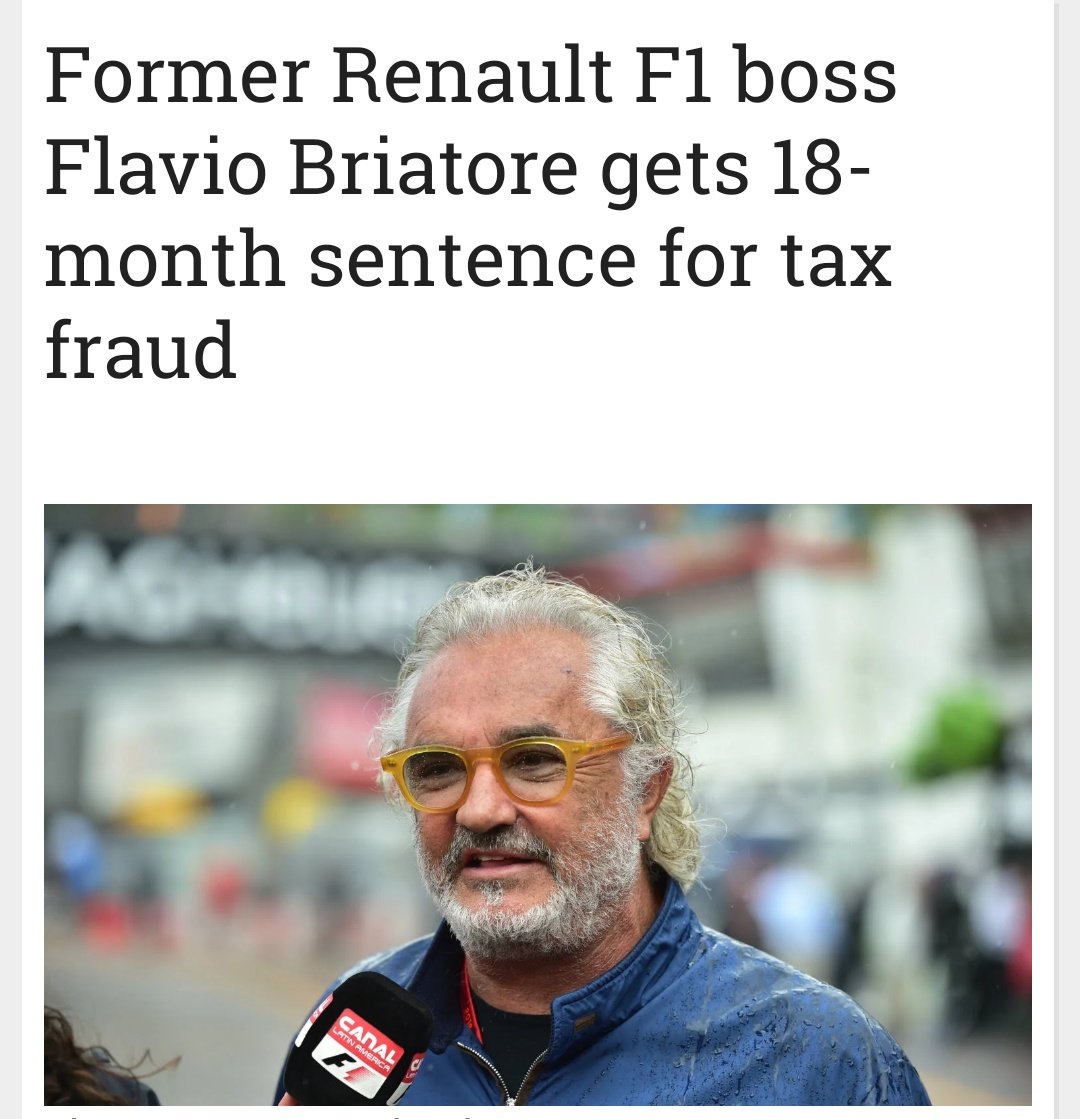Click the yellow glasses in the photo

click(505, 769)
